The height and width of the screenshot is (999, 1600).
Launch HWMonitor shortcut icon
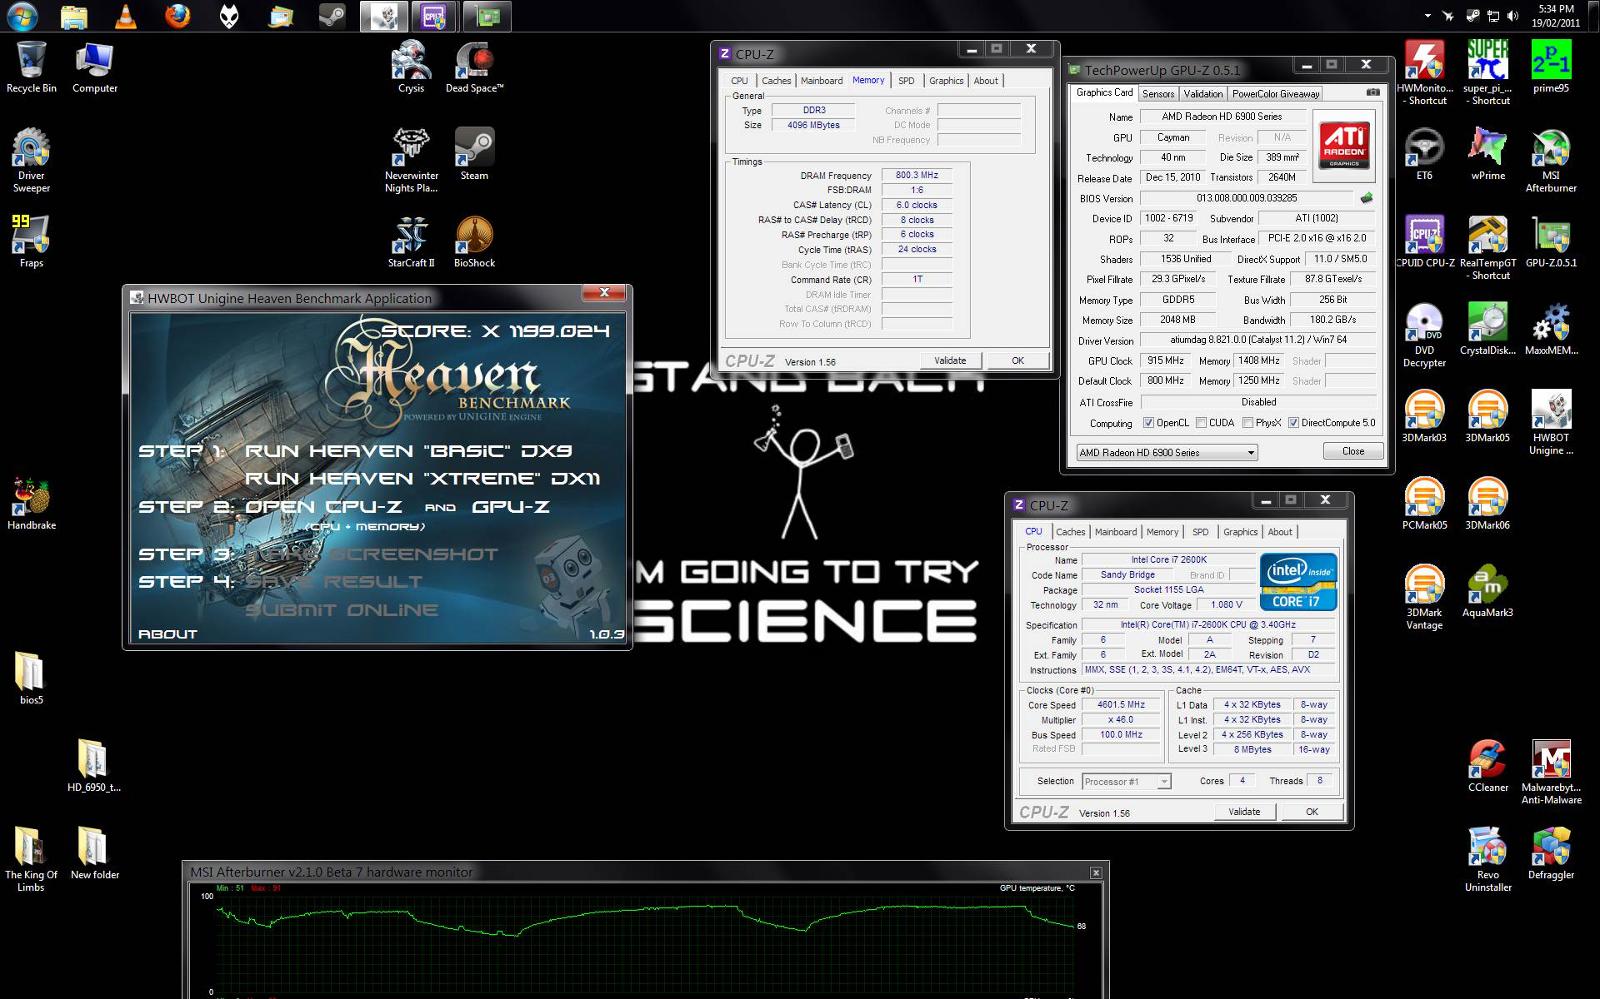pyautogui.click(x=1424, y=72)
